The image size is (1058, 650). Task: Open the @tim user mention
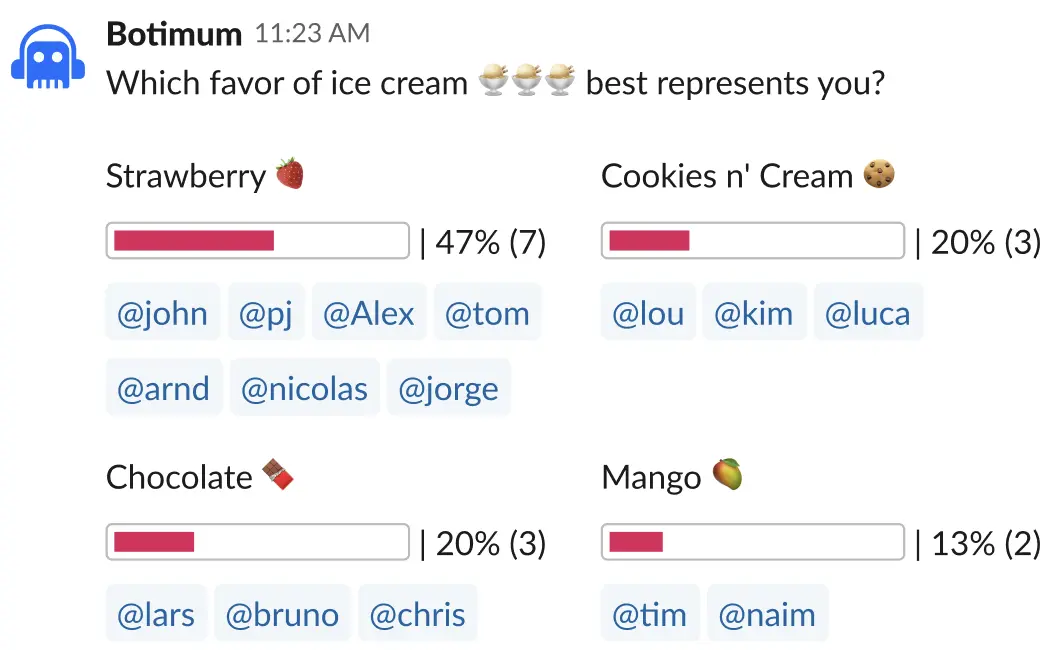[x=650, y=614]
